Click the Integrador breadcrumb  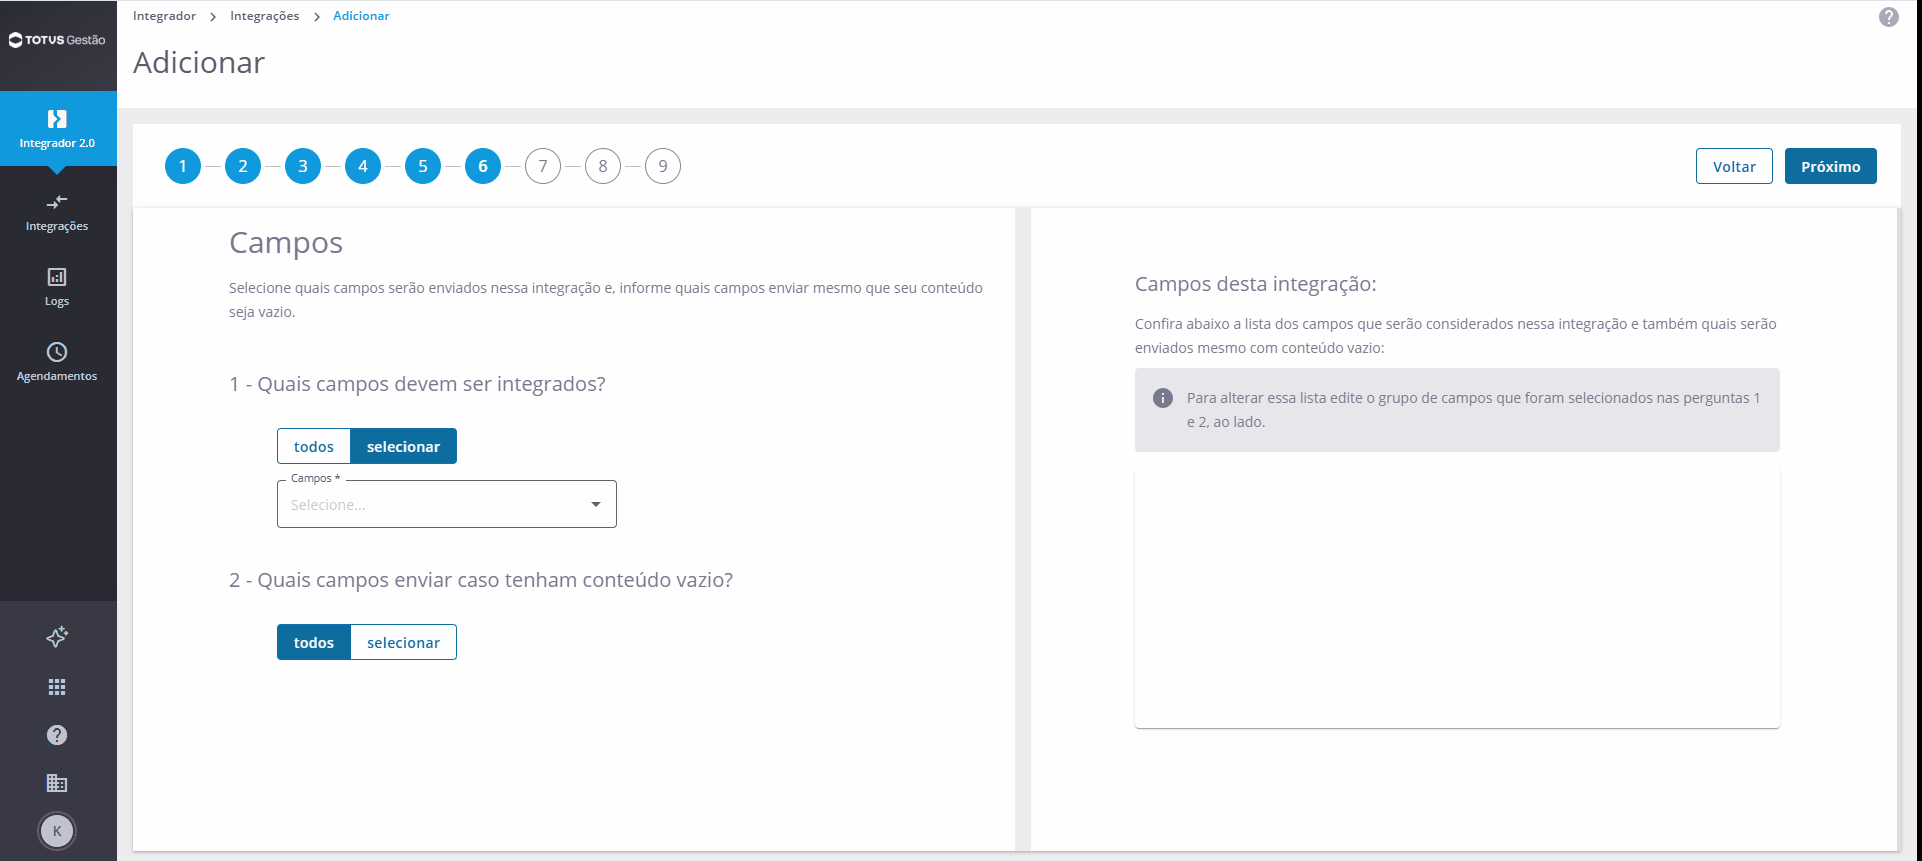tap(164, 16)
